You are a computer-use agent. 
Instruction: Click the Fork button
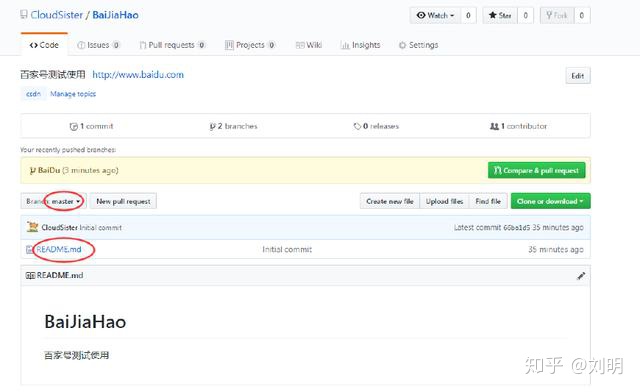(557, 16)
